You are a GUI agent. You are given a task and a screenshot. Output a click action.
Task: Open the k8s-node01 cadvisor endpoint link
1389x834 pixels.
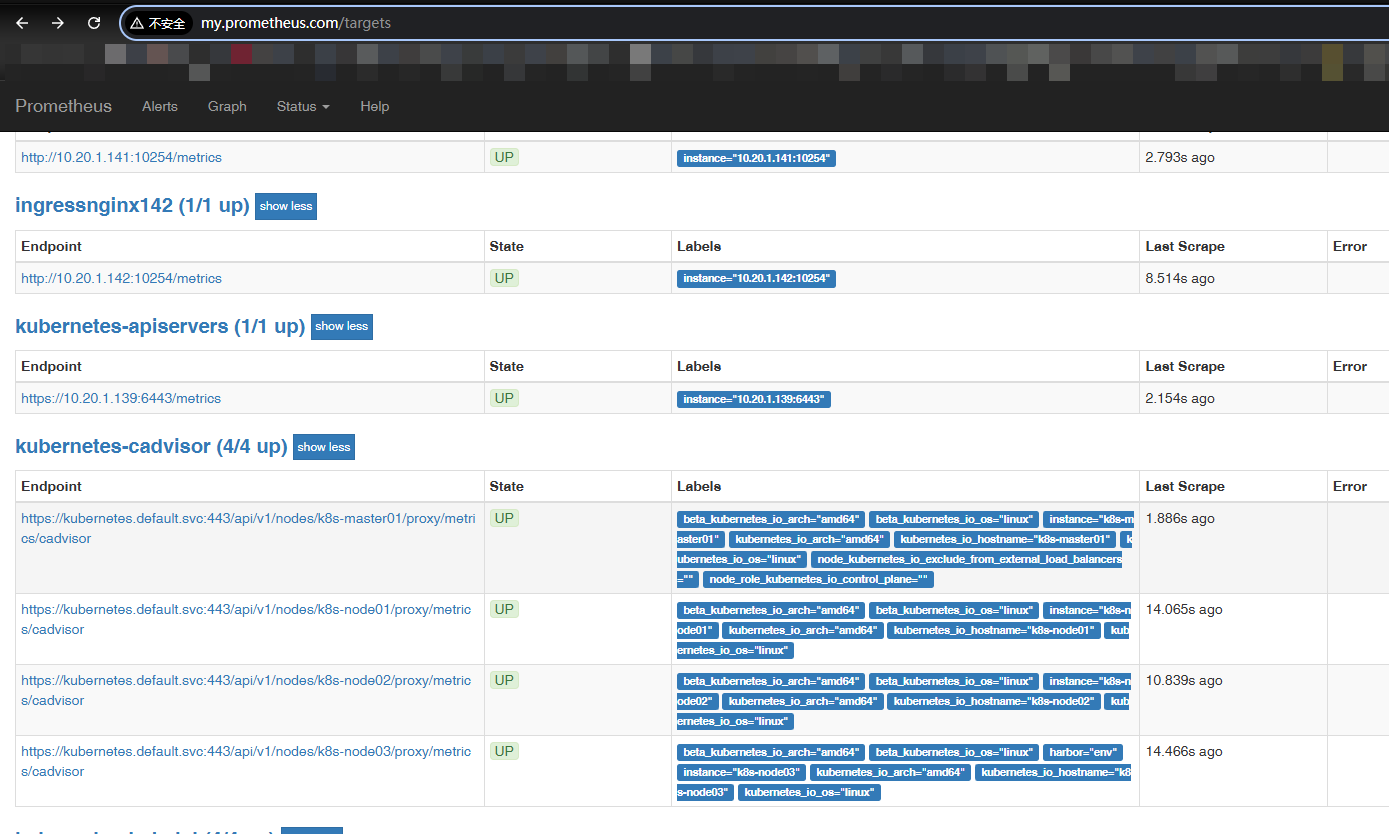[x=246, y=619]
